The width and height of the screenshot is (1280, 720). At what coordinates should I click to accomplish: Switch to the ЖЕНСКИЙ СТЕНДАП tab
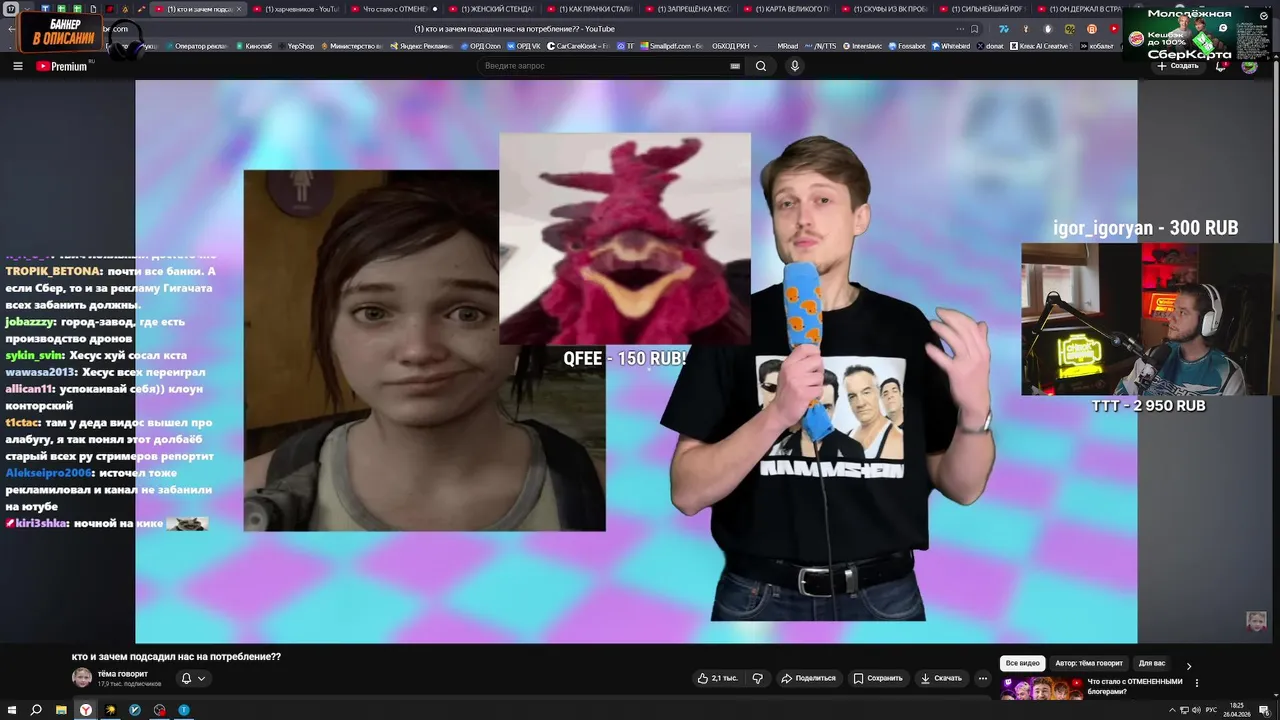coord(492,9)
